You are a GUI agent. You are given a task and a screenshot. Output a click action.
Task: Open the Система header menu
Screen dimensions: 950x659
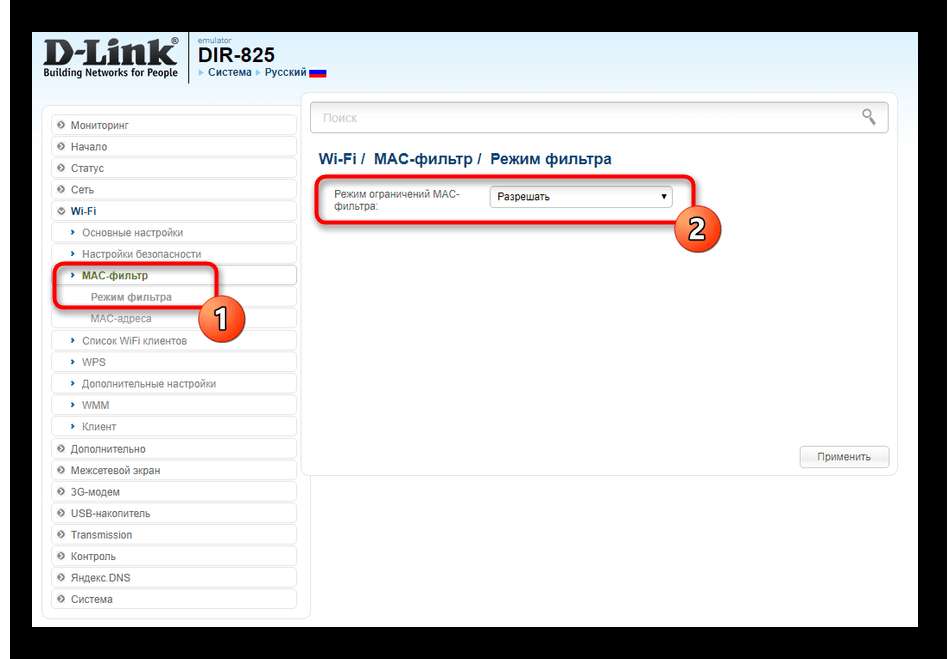point(229,72)
